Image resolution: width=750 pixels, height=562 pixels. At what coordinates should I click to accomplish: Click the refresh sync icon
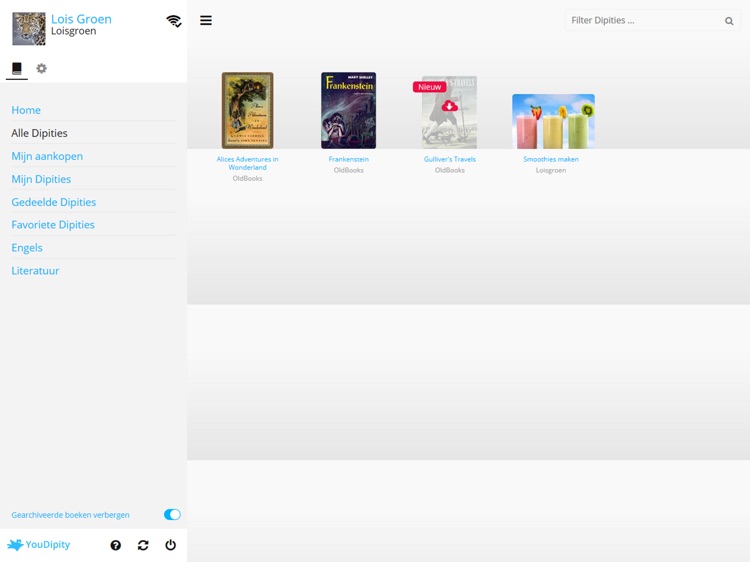[143, 545]
